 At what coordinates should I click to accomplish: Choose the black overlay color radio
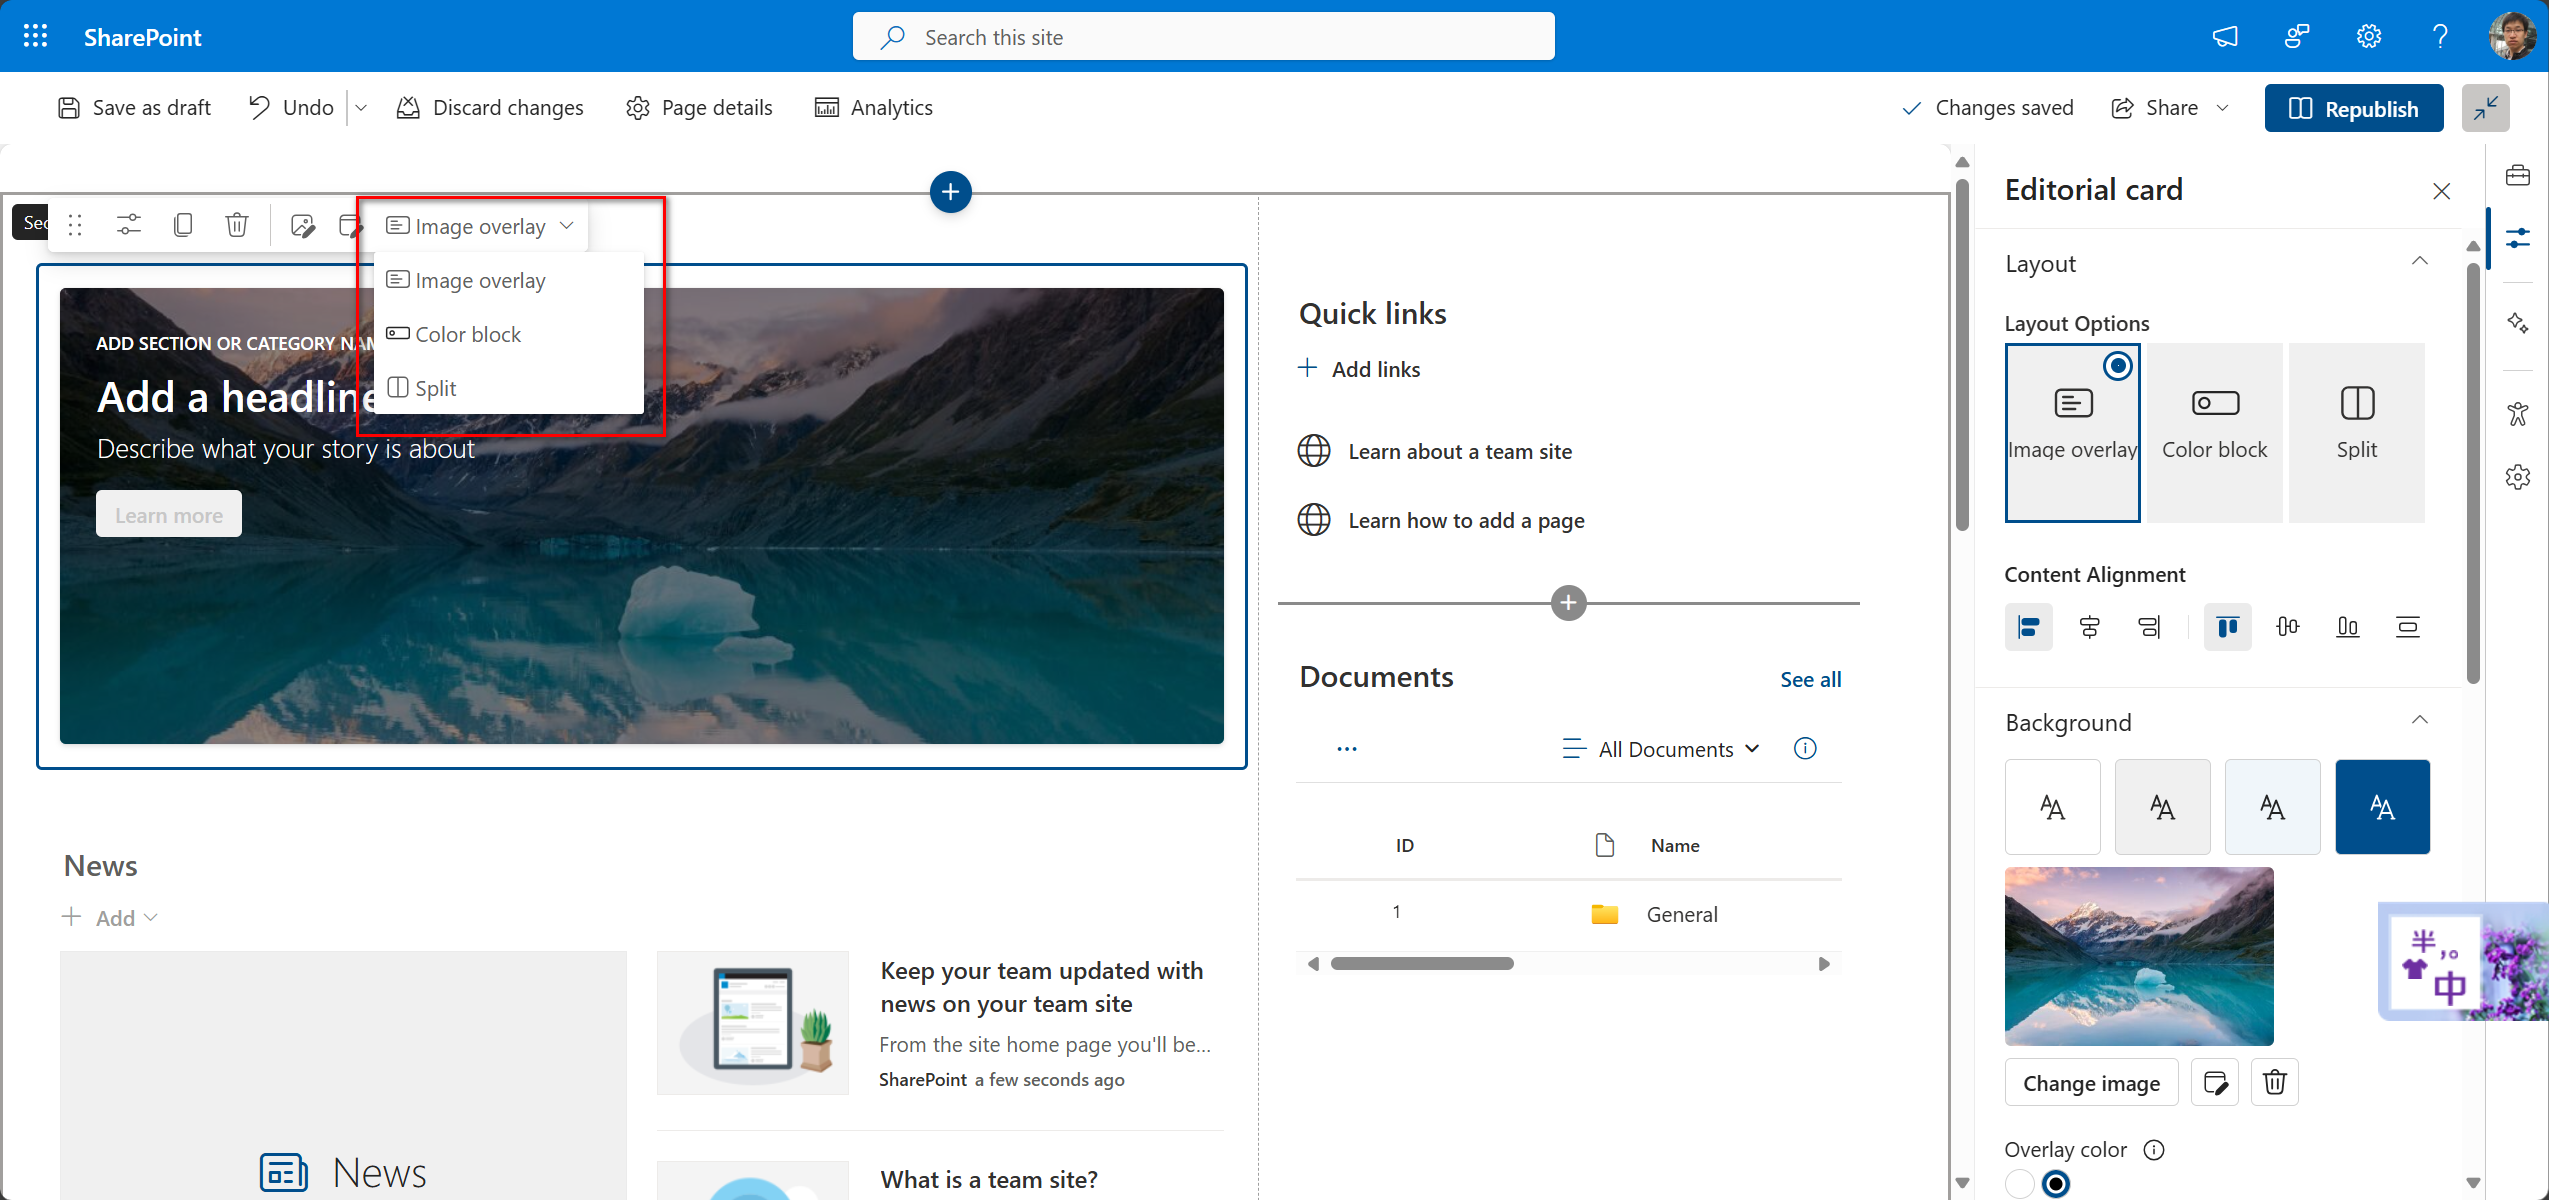(2056, 1183)
